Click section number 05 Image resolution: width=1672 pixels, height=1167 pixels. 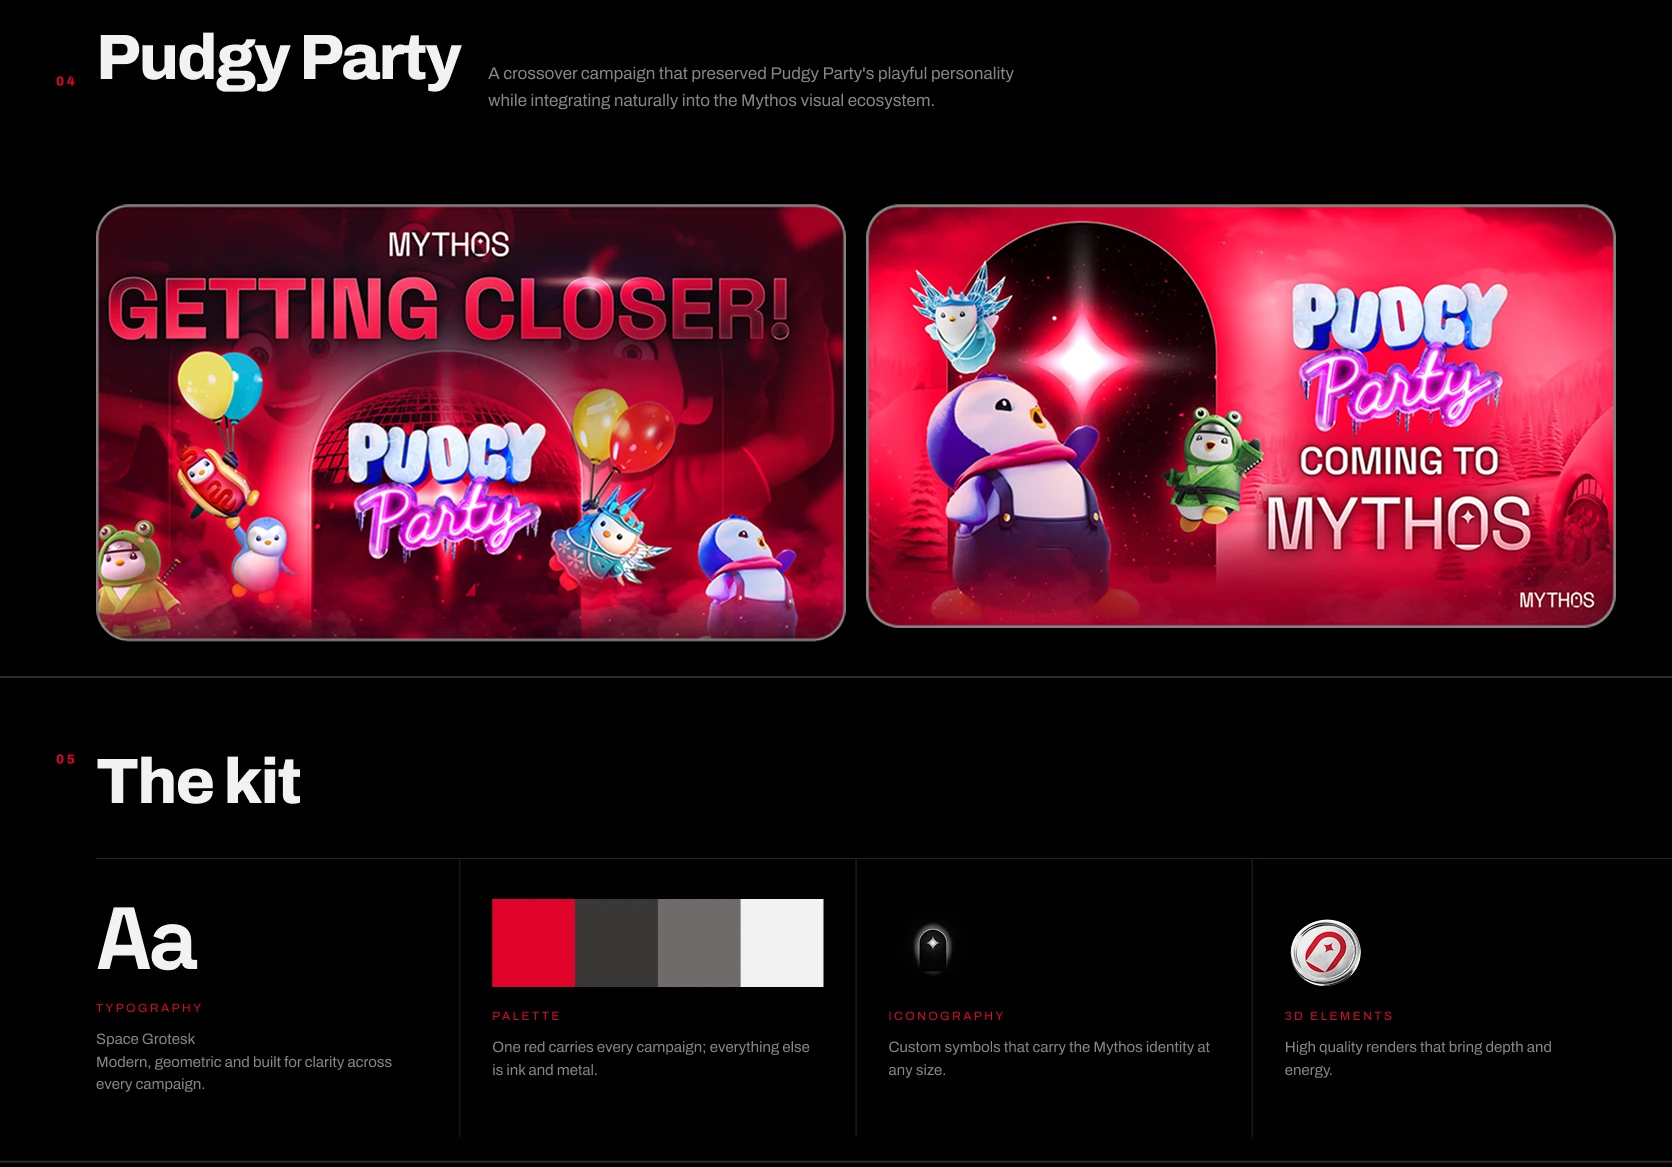coord(66,759)
